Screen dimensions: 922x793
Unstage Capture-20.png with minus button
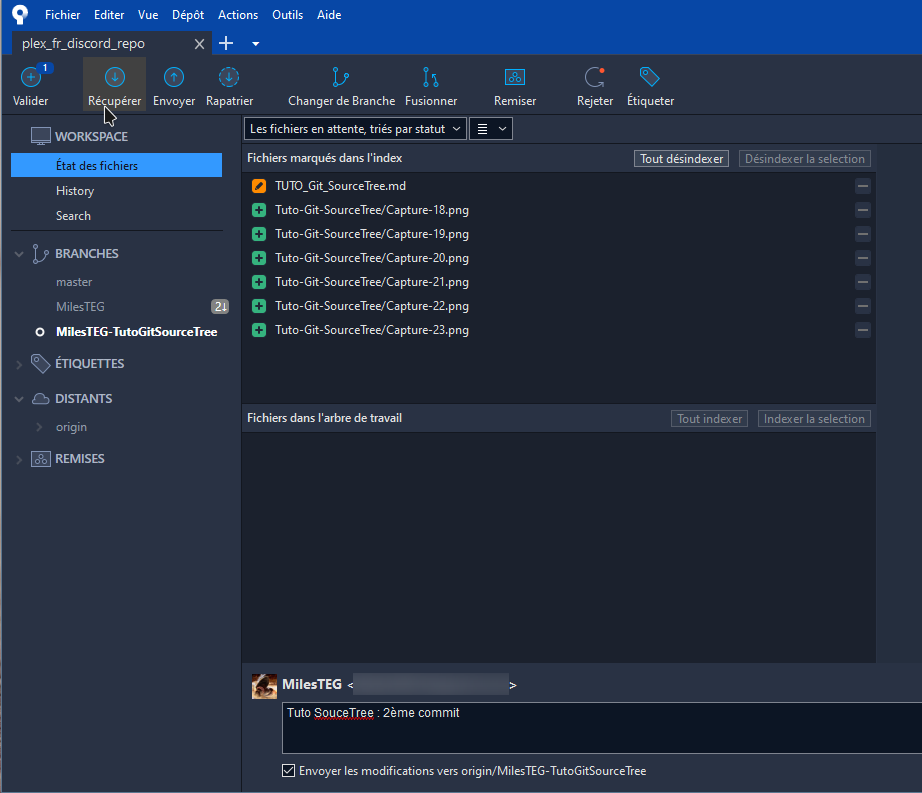pos(863,258)
